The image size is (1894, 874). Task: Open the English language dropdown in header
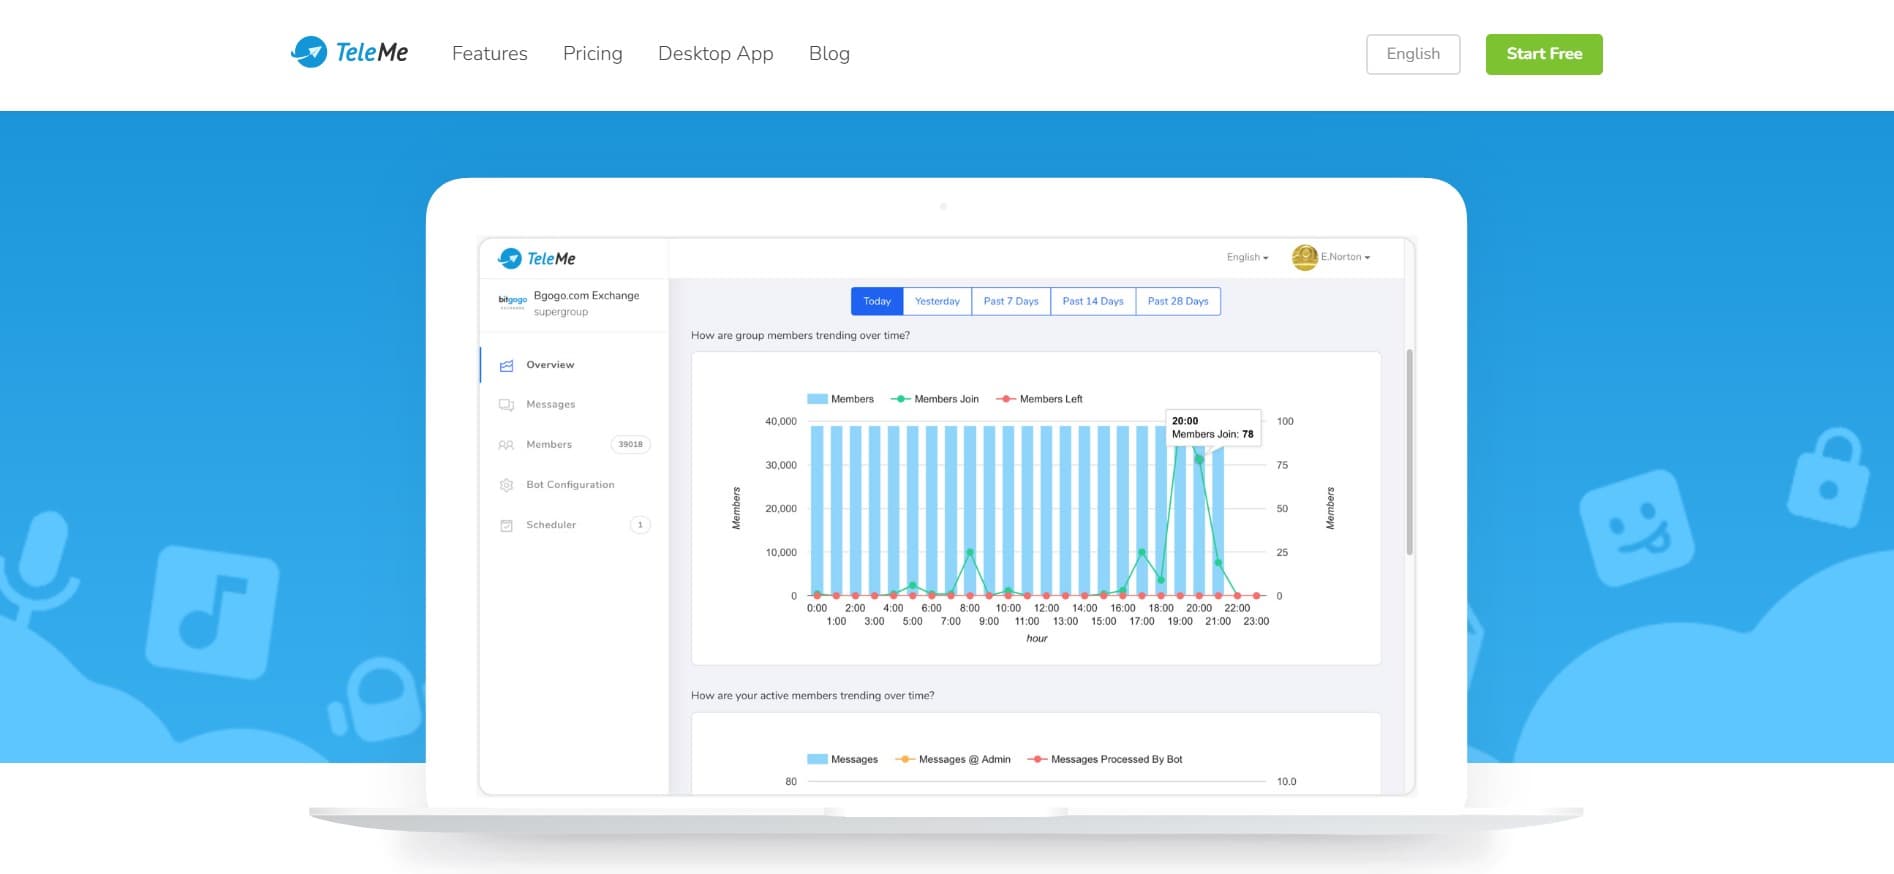pos(1412,54)
